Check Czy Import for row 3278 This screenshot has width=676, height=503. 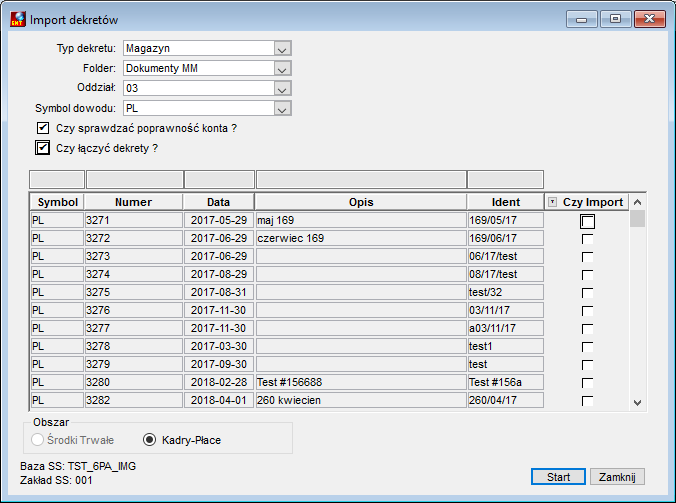coord(587,347)
